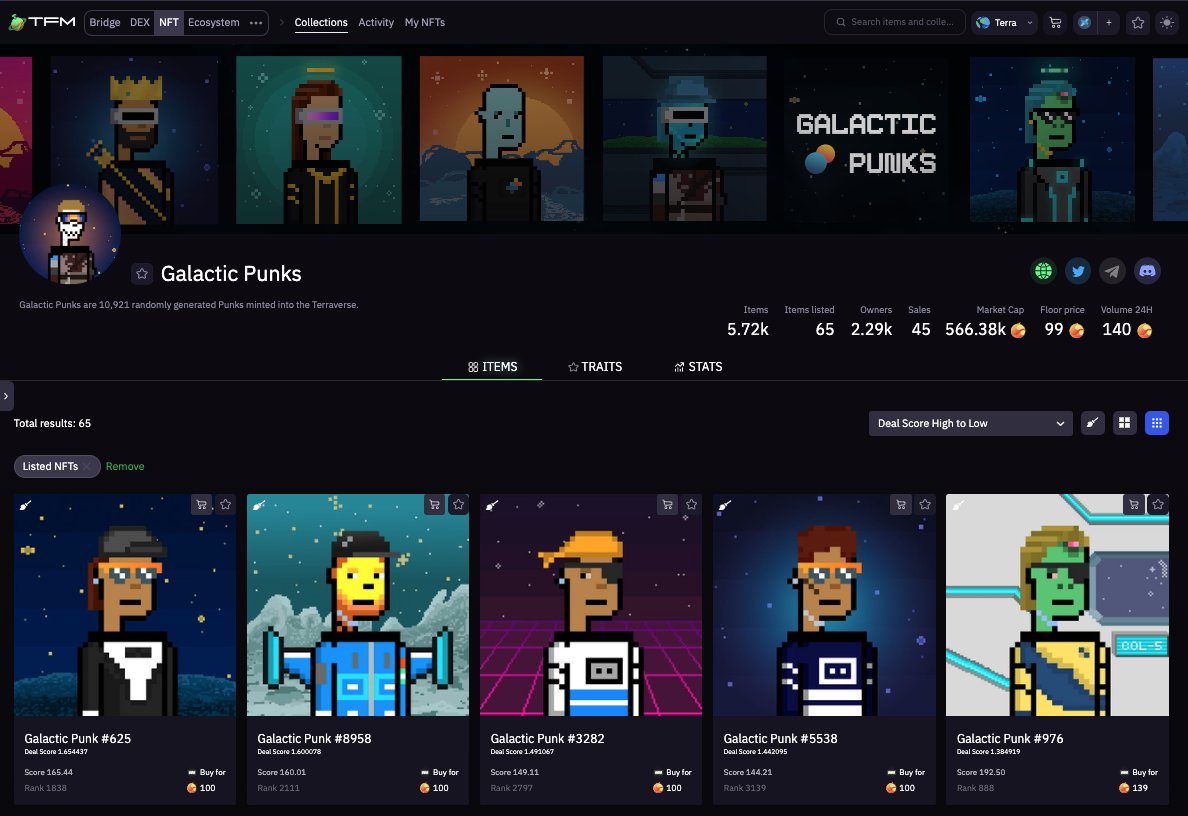Viewport: 1188px width, 816px height.
Task: Open the Deal Score High to Low dropdown
Action: [x=971, y=424]
